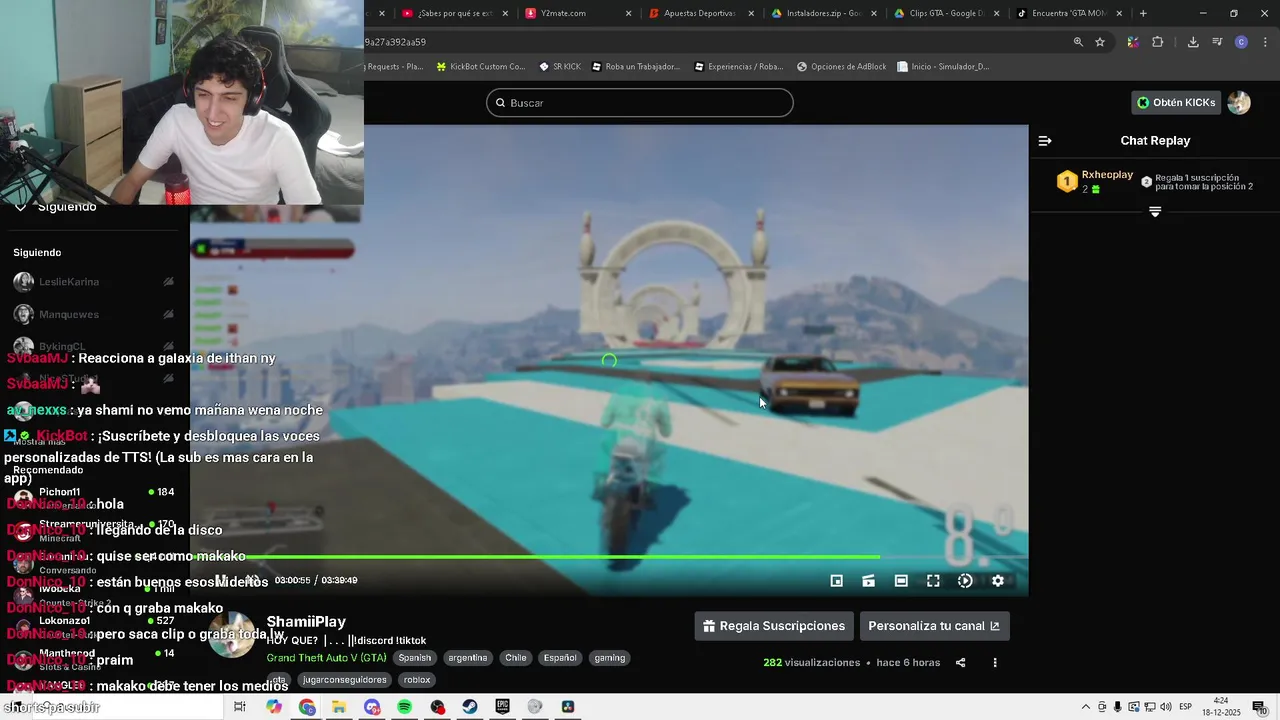Switch to Clips GTA Google Drive tab
1280x720 pixels.
(945, 13)
